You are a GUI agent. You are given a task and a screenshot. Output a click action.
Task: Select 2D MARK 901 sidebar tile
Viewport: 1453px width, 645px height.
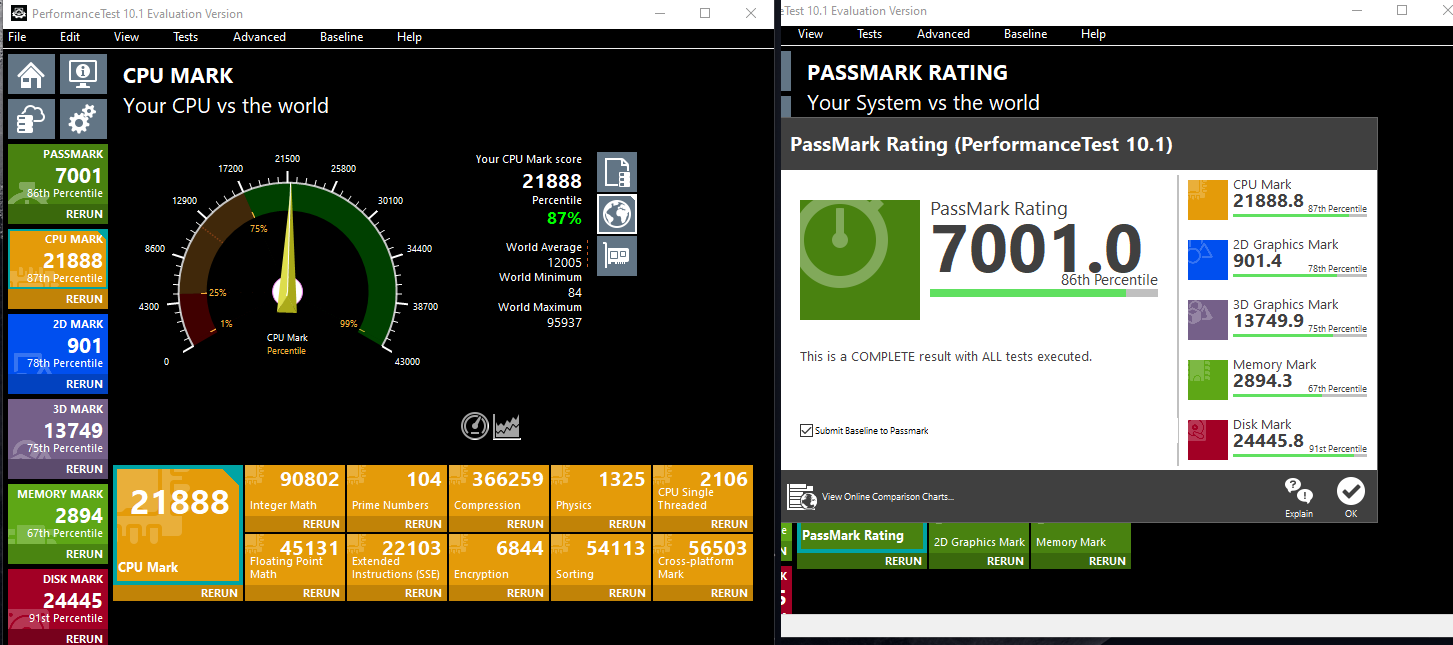58,345
